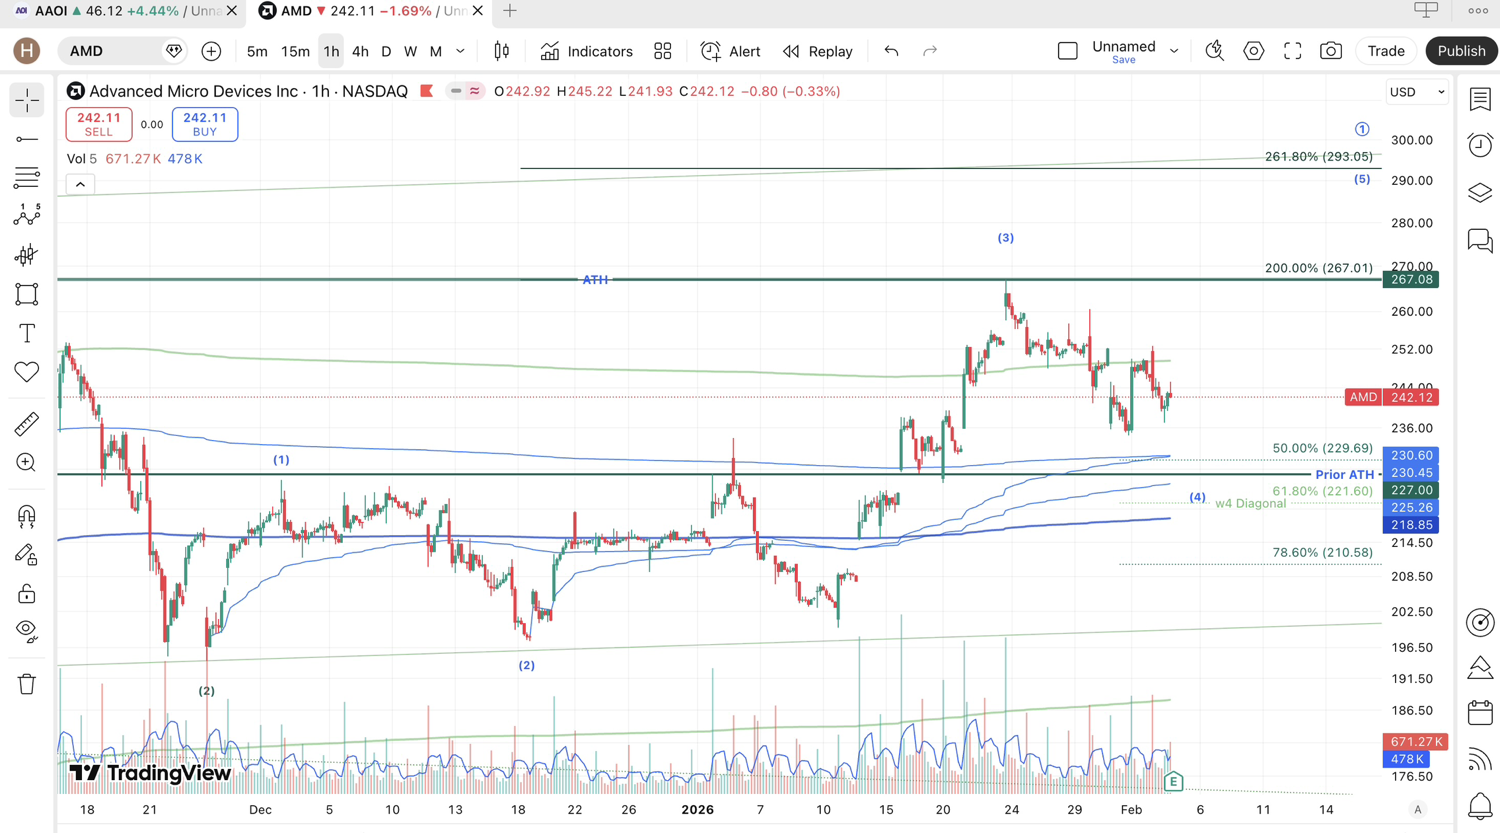Screen dimensions: 1500x833
Task: Open the browser three-dots menu
Action: (1478, 11)
